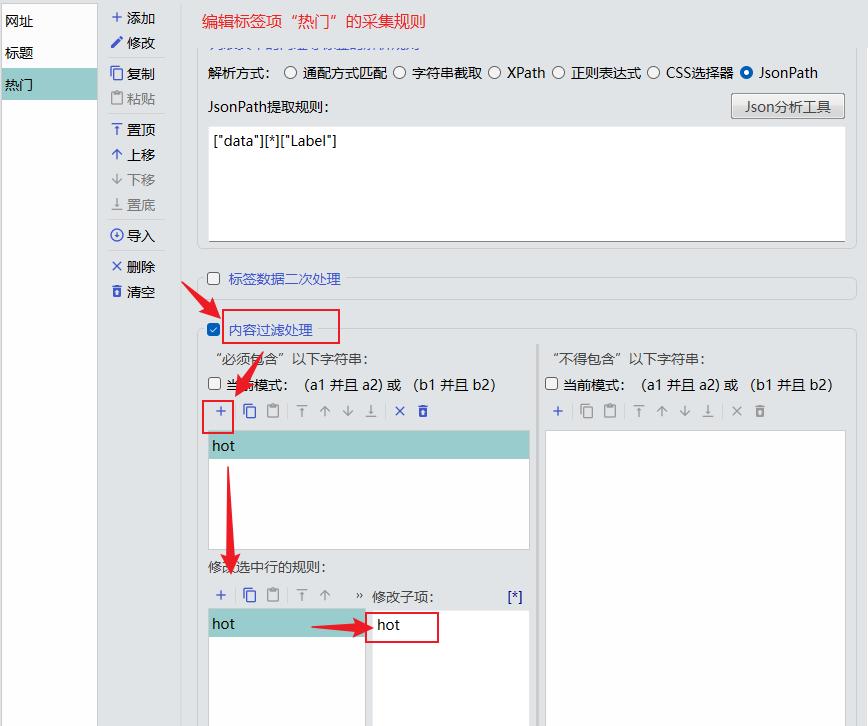Move-to-bottom icon in 必须包含 toolbar
This screenshot has height=726, width=868.
[x=371, y=411]
